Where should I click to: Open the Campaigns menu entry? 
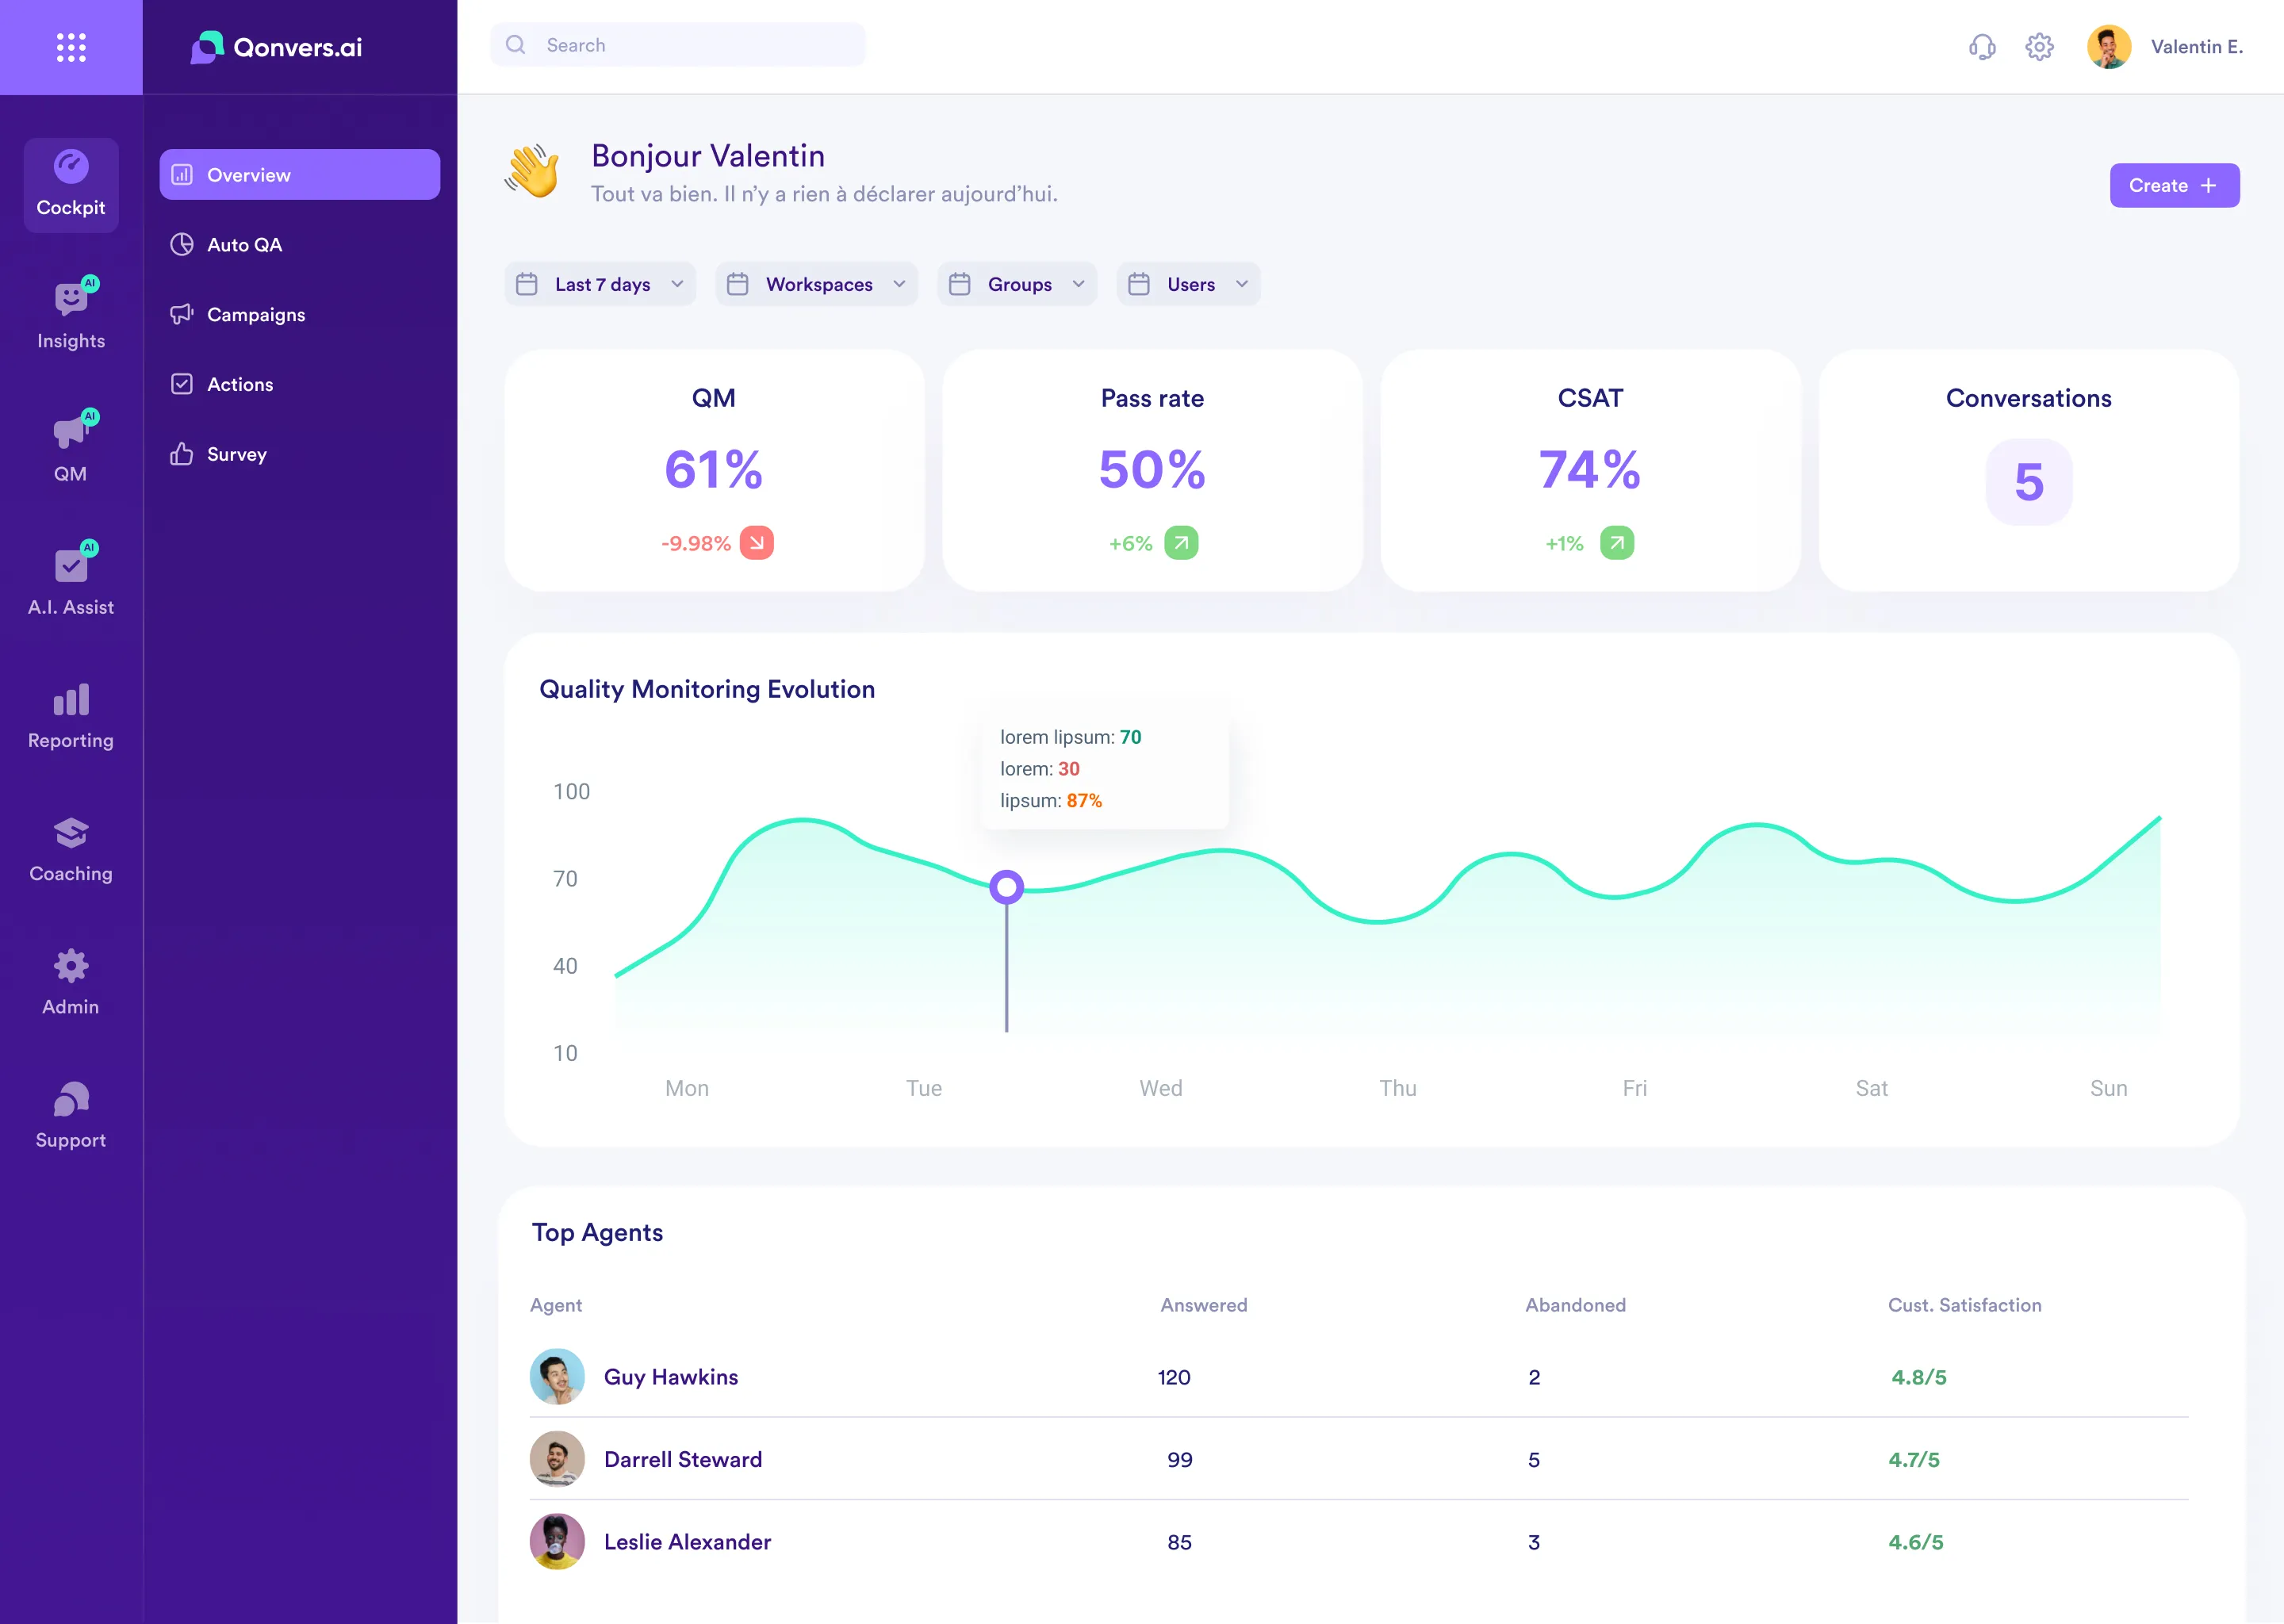pyautogui.click(x=255, y=314)
